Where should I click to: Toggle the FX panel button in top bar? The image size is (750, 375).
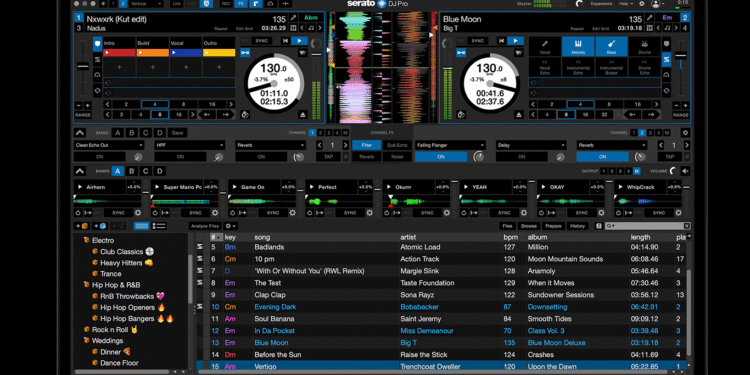point(241,4)
